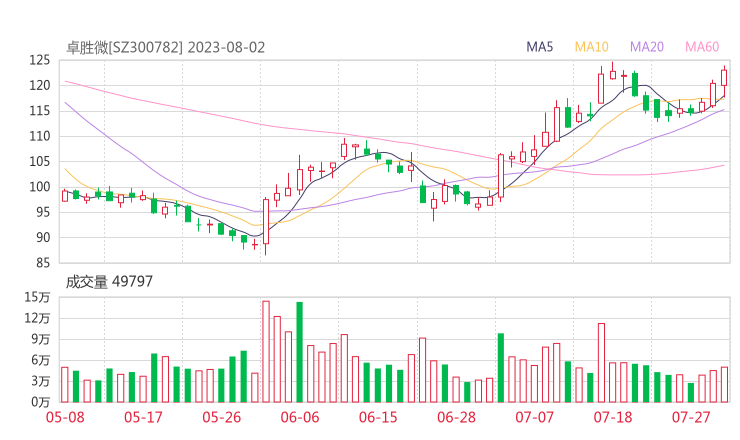Click the 3万 volume axis label
Viewport: 740px width, 440px height.
click(41, 381)
